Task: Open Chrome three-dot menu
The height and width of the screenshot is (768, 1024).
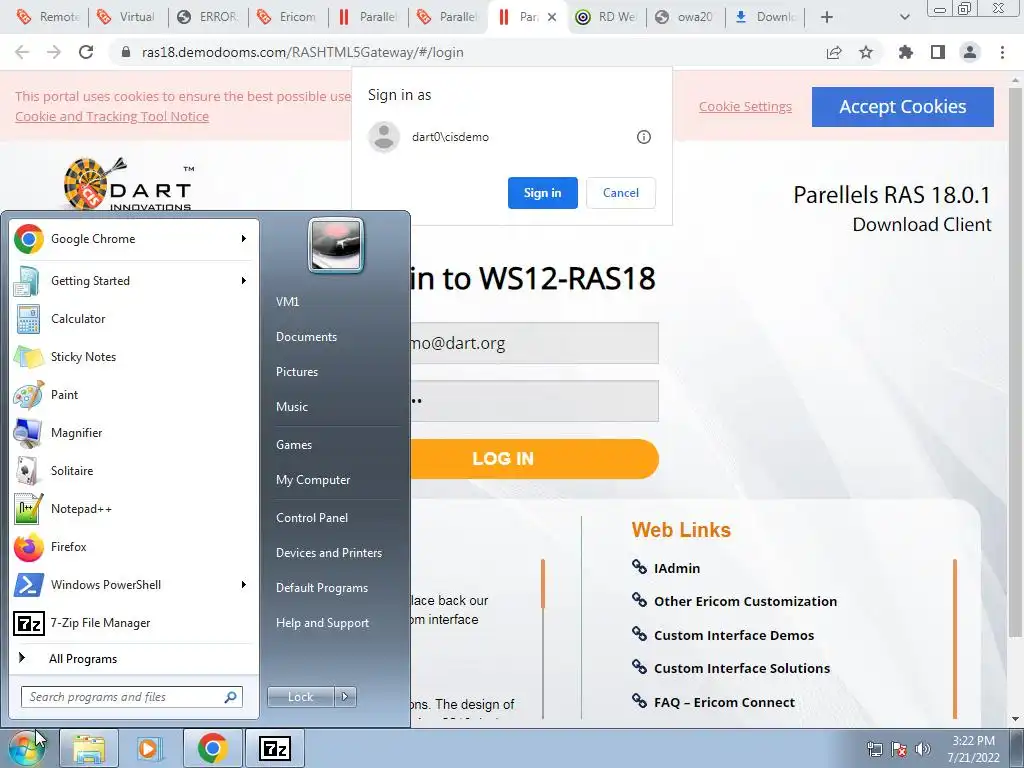Action: click(x=1002, y=52)
